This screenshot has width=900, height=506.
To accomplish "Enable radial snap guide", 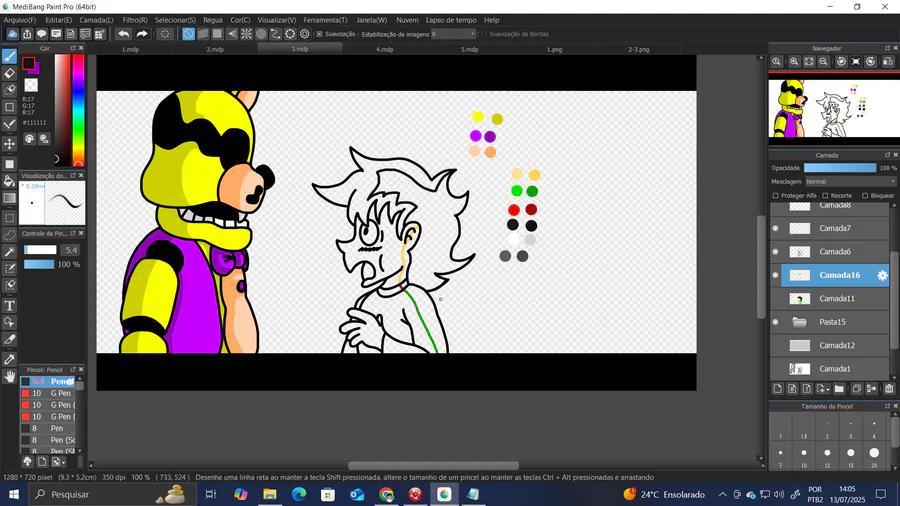I will click(x=246, y=34).
